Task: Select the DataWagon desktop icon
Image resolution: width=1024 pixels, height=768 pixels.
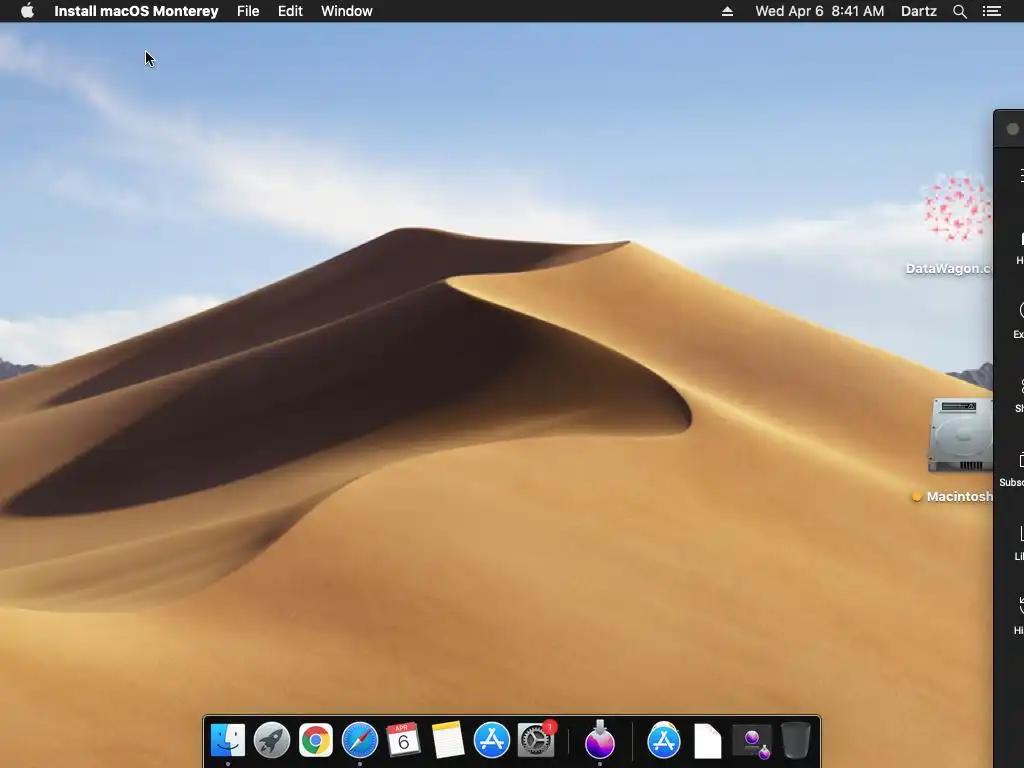Action: pos(957,206)
